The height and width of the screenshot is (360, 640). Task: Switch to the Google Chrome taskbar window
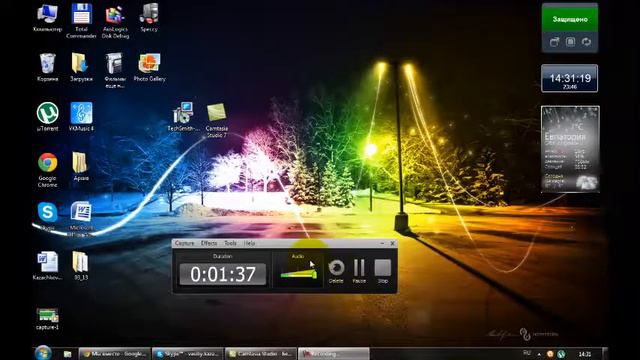point(115,354)
